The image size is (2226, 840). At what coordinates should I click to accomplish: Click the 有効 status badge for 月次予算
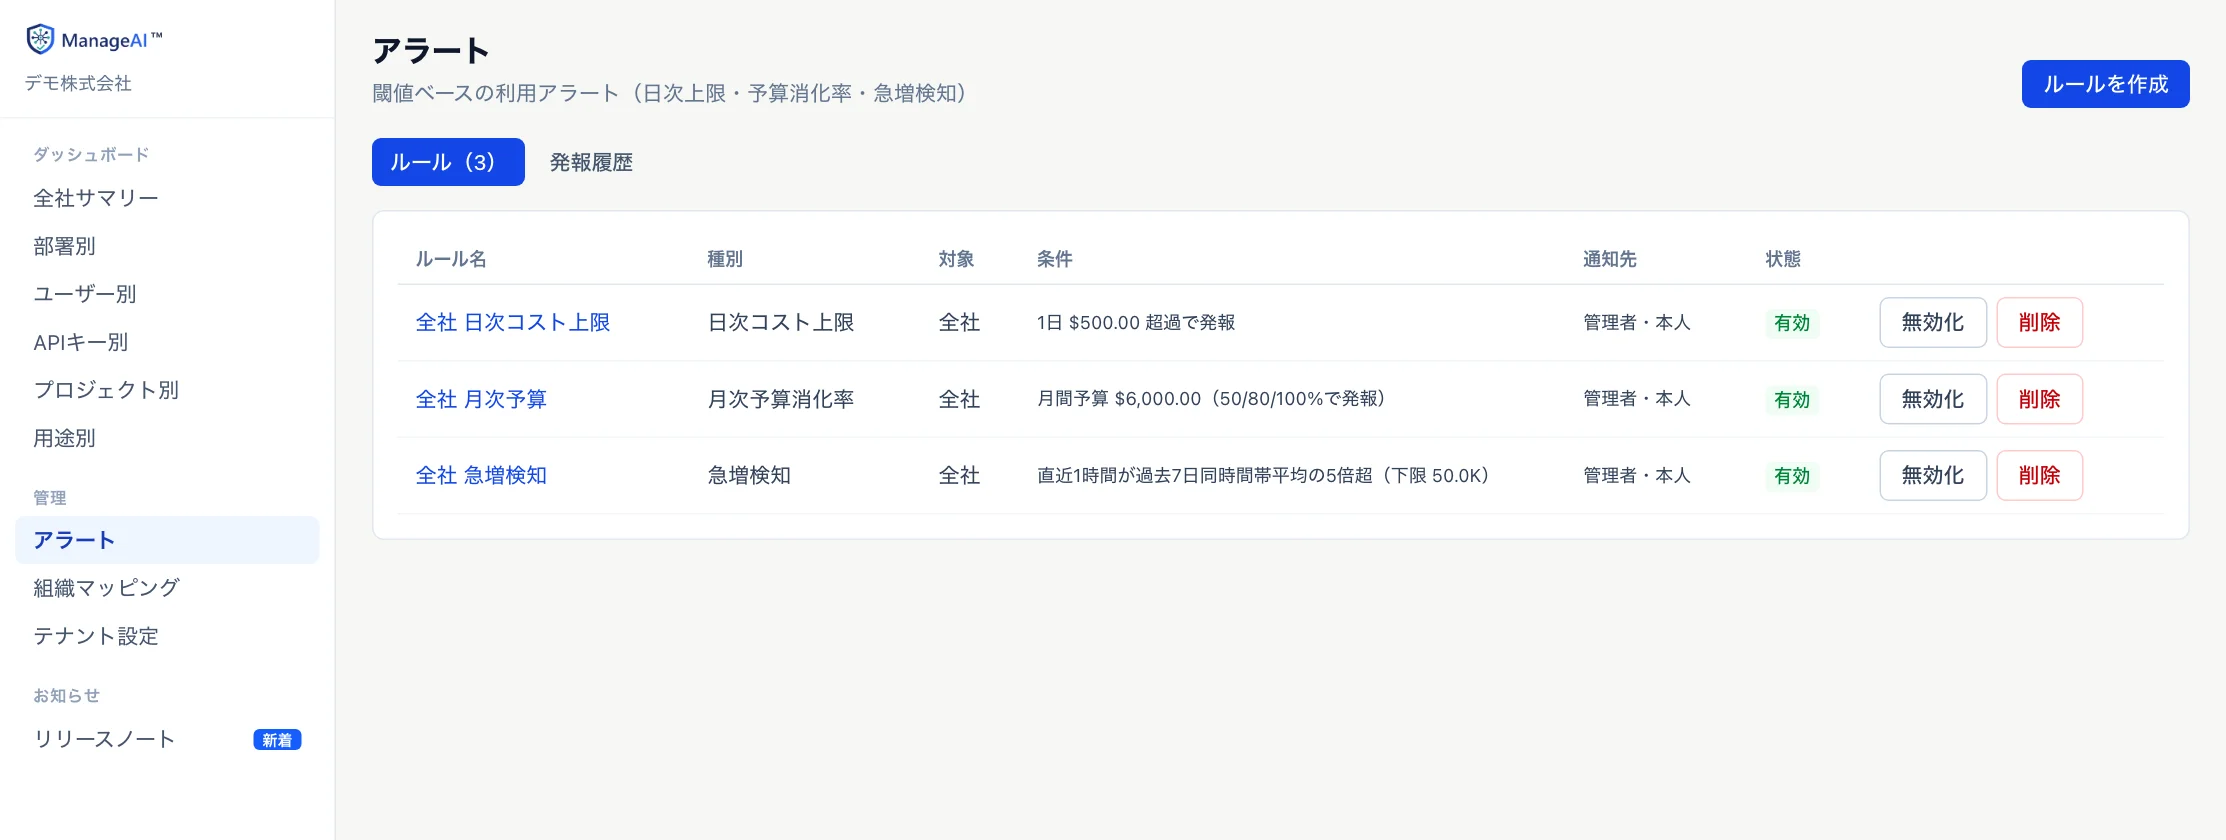[x=1792, y=400]
